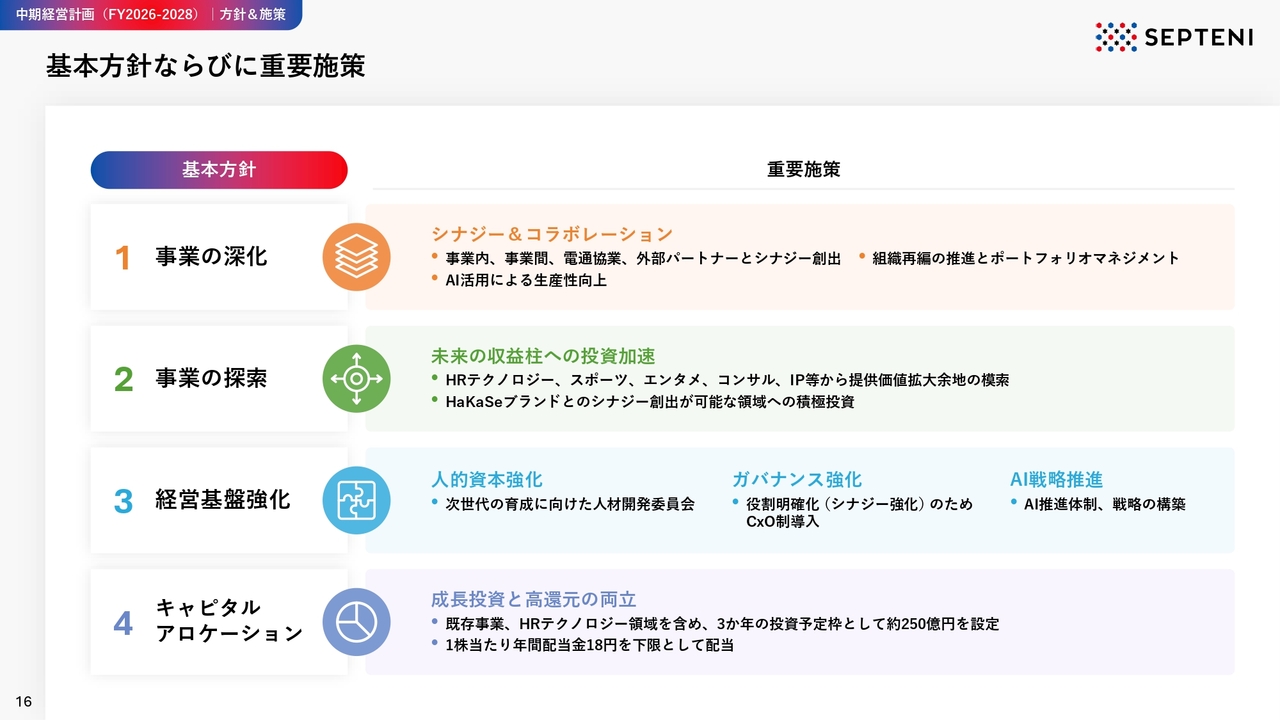Screen dimensions: 1280x720
Task: Click the page number 16
Action: tap(23, 702)
